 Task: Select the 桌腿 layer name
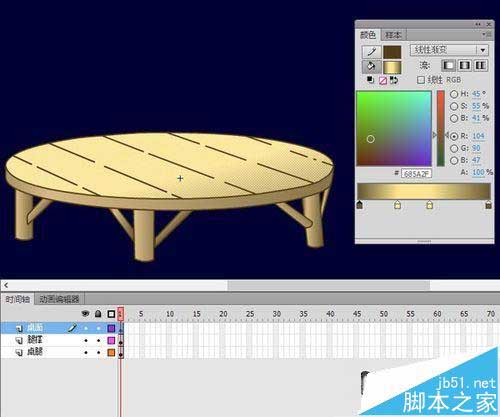click(35, 352)
